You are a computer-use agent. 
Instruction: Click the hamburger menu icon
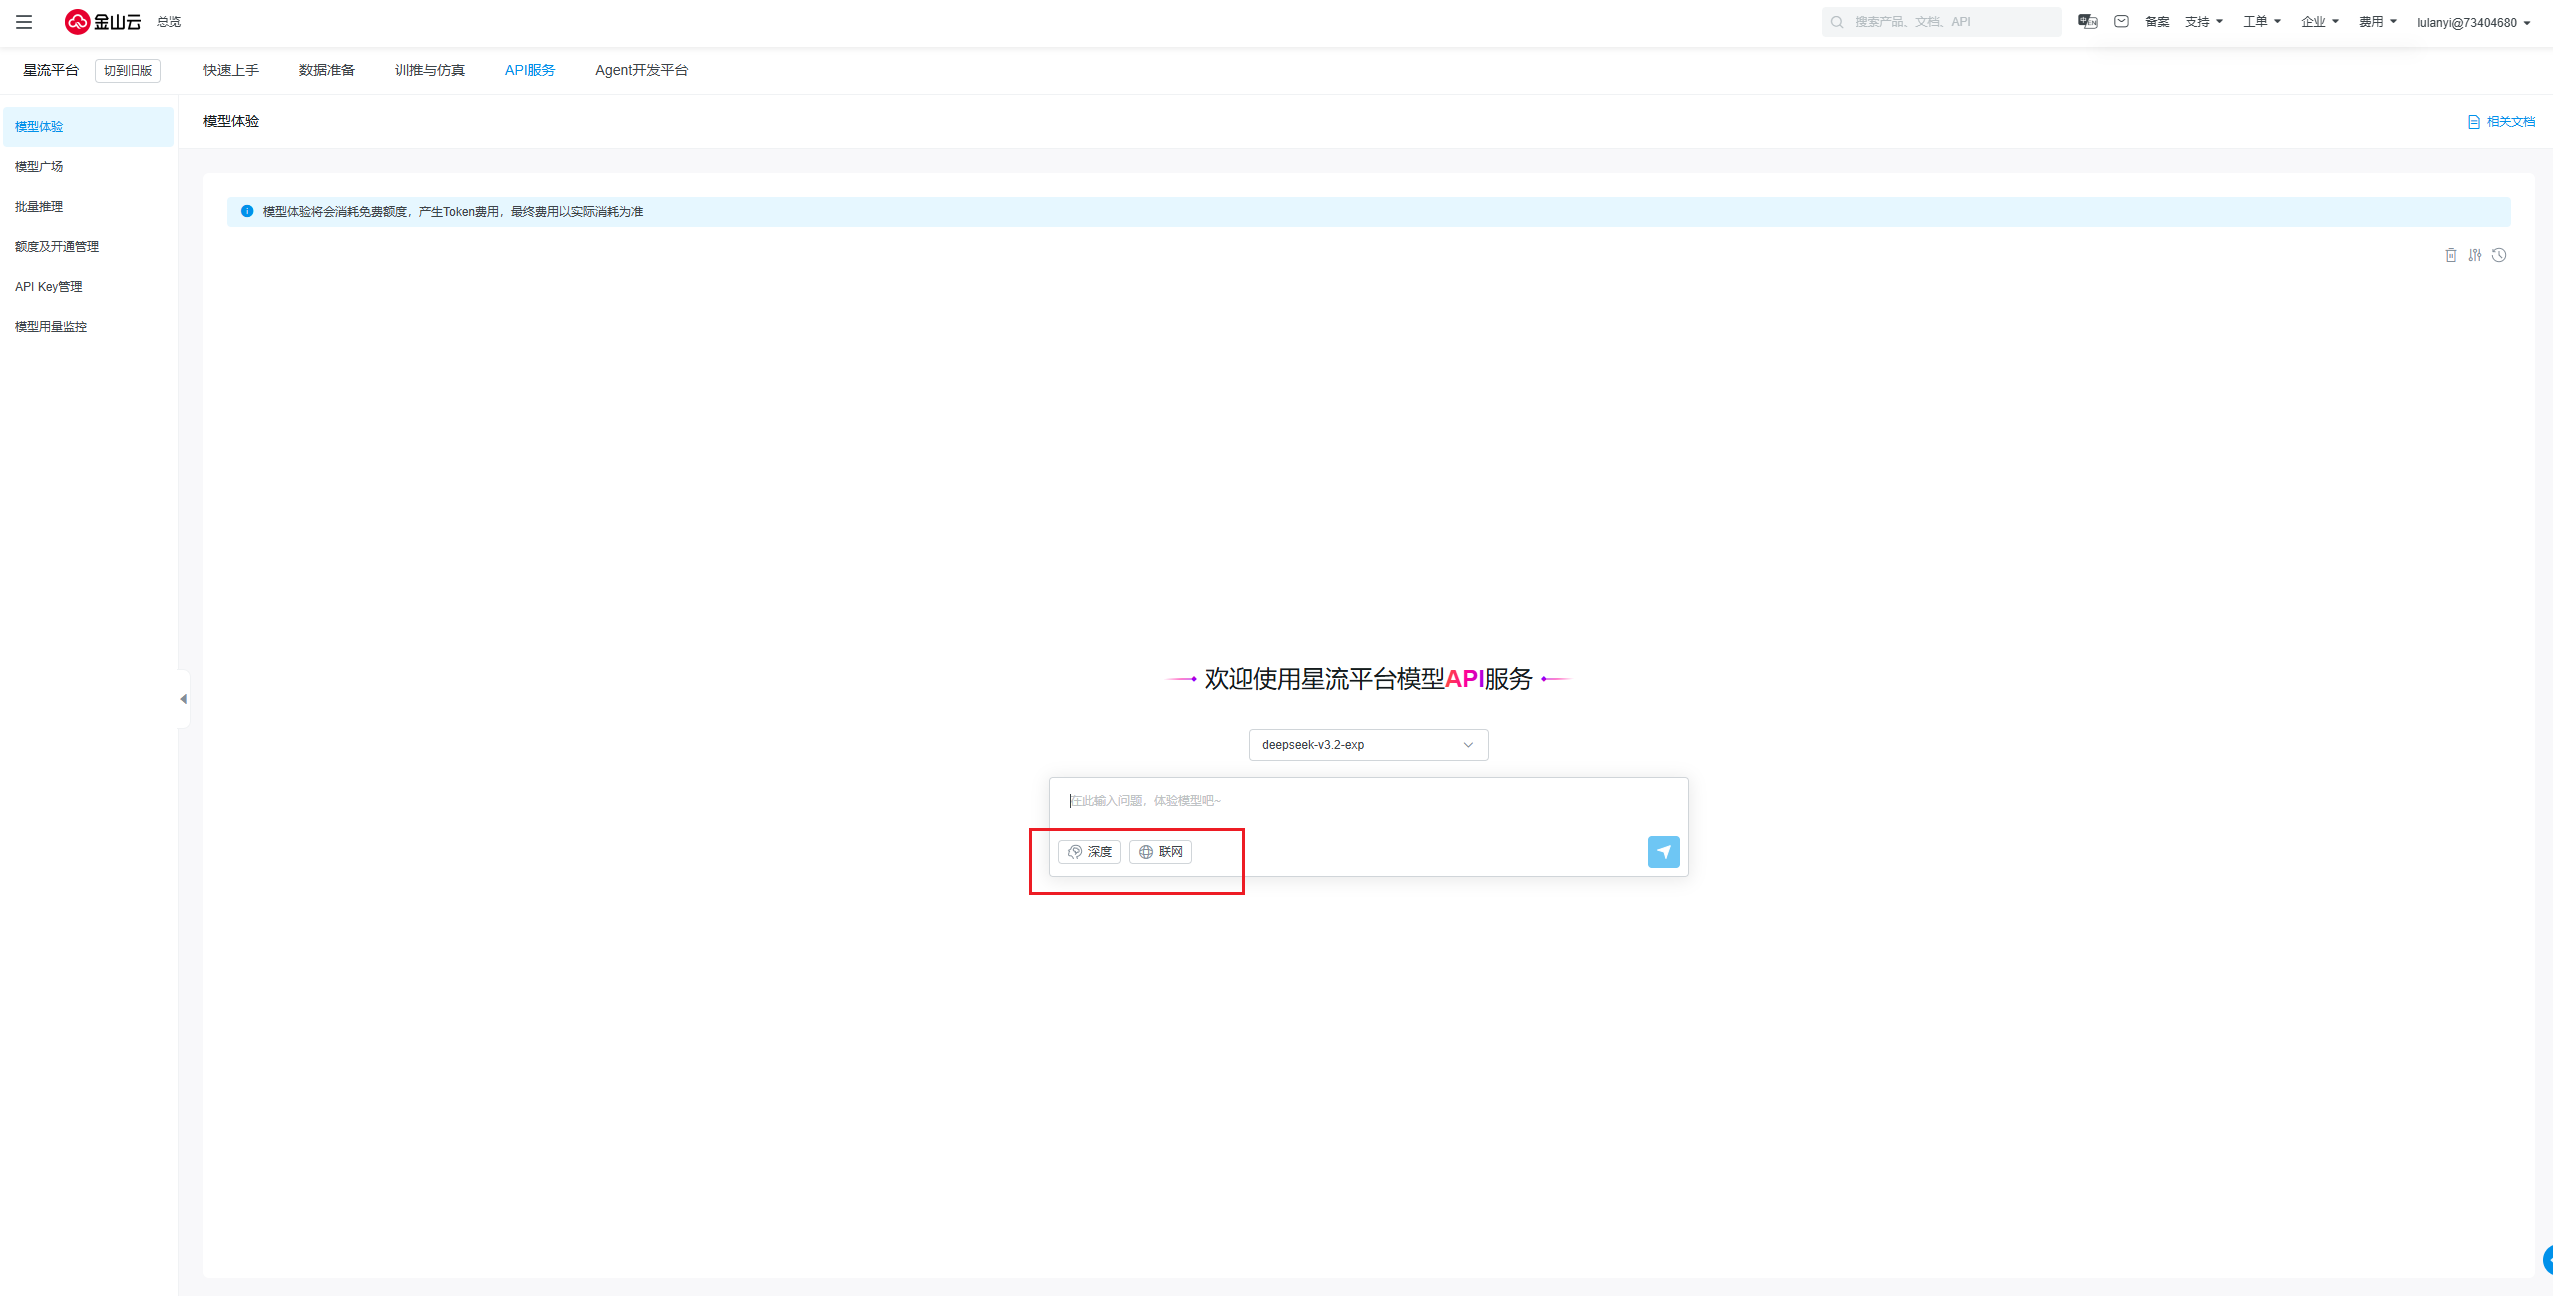tap(24, 21)
